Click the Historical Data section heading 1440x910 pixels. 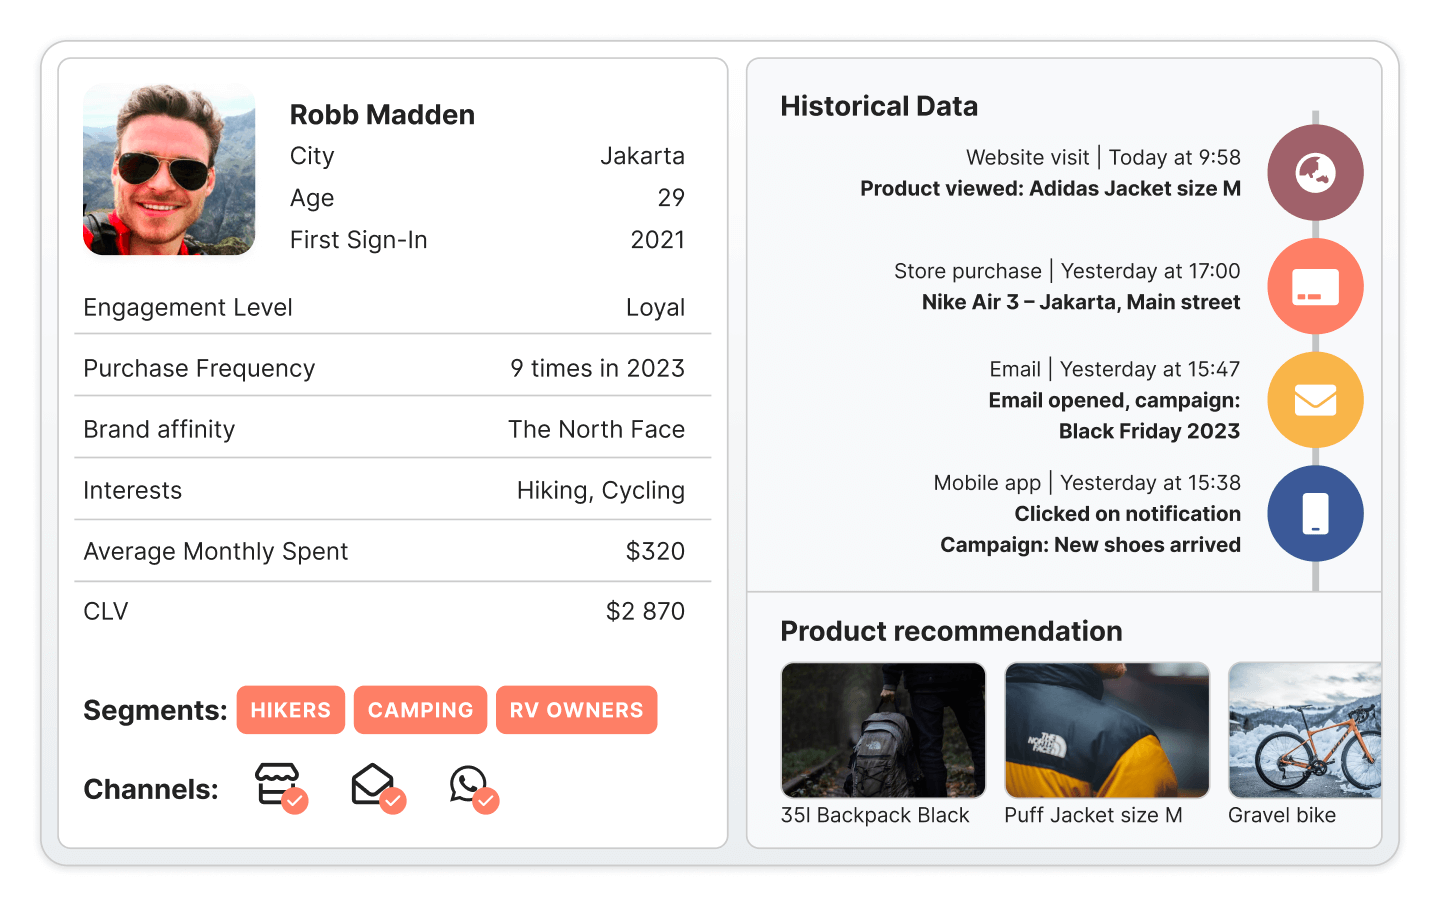point(878,106)
